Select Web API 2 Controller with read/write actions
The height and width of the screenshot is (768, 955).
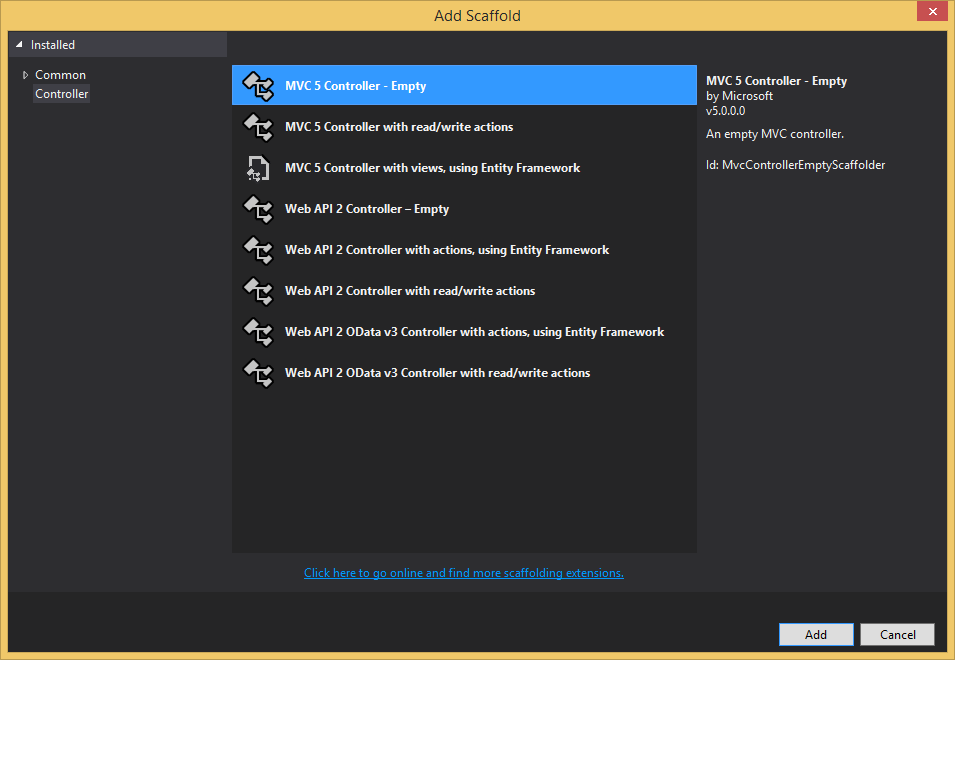pos(464,291)
